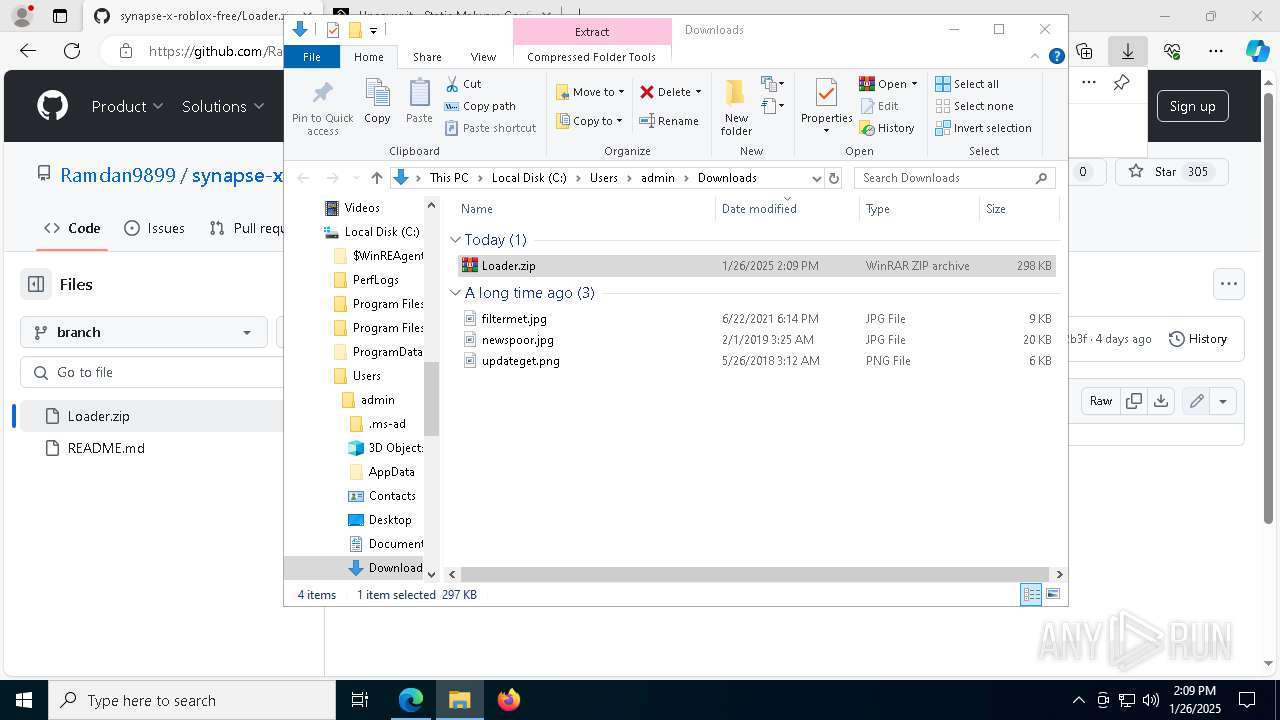The width and height of the screenshot is (1280, 720).
Task: Cut the selected file
Action: [x=463, y=84]
